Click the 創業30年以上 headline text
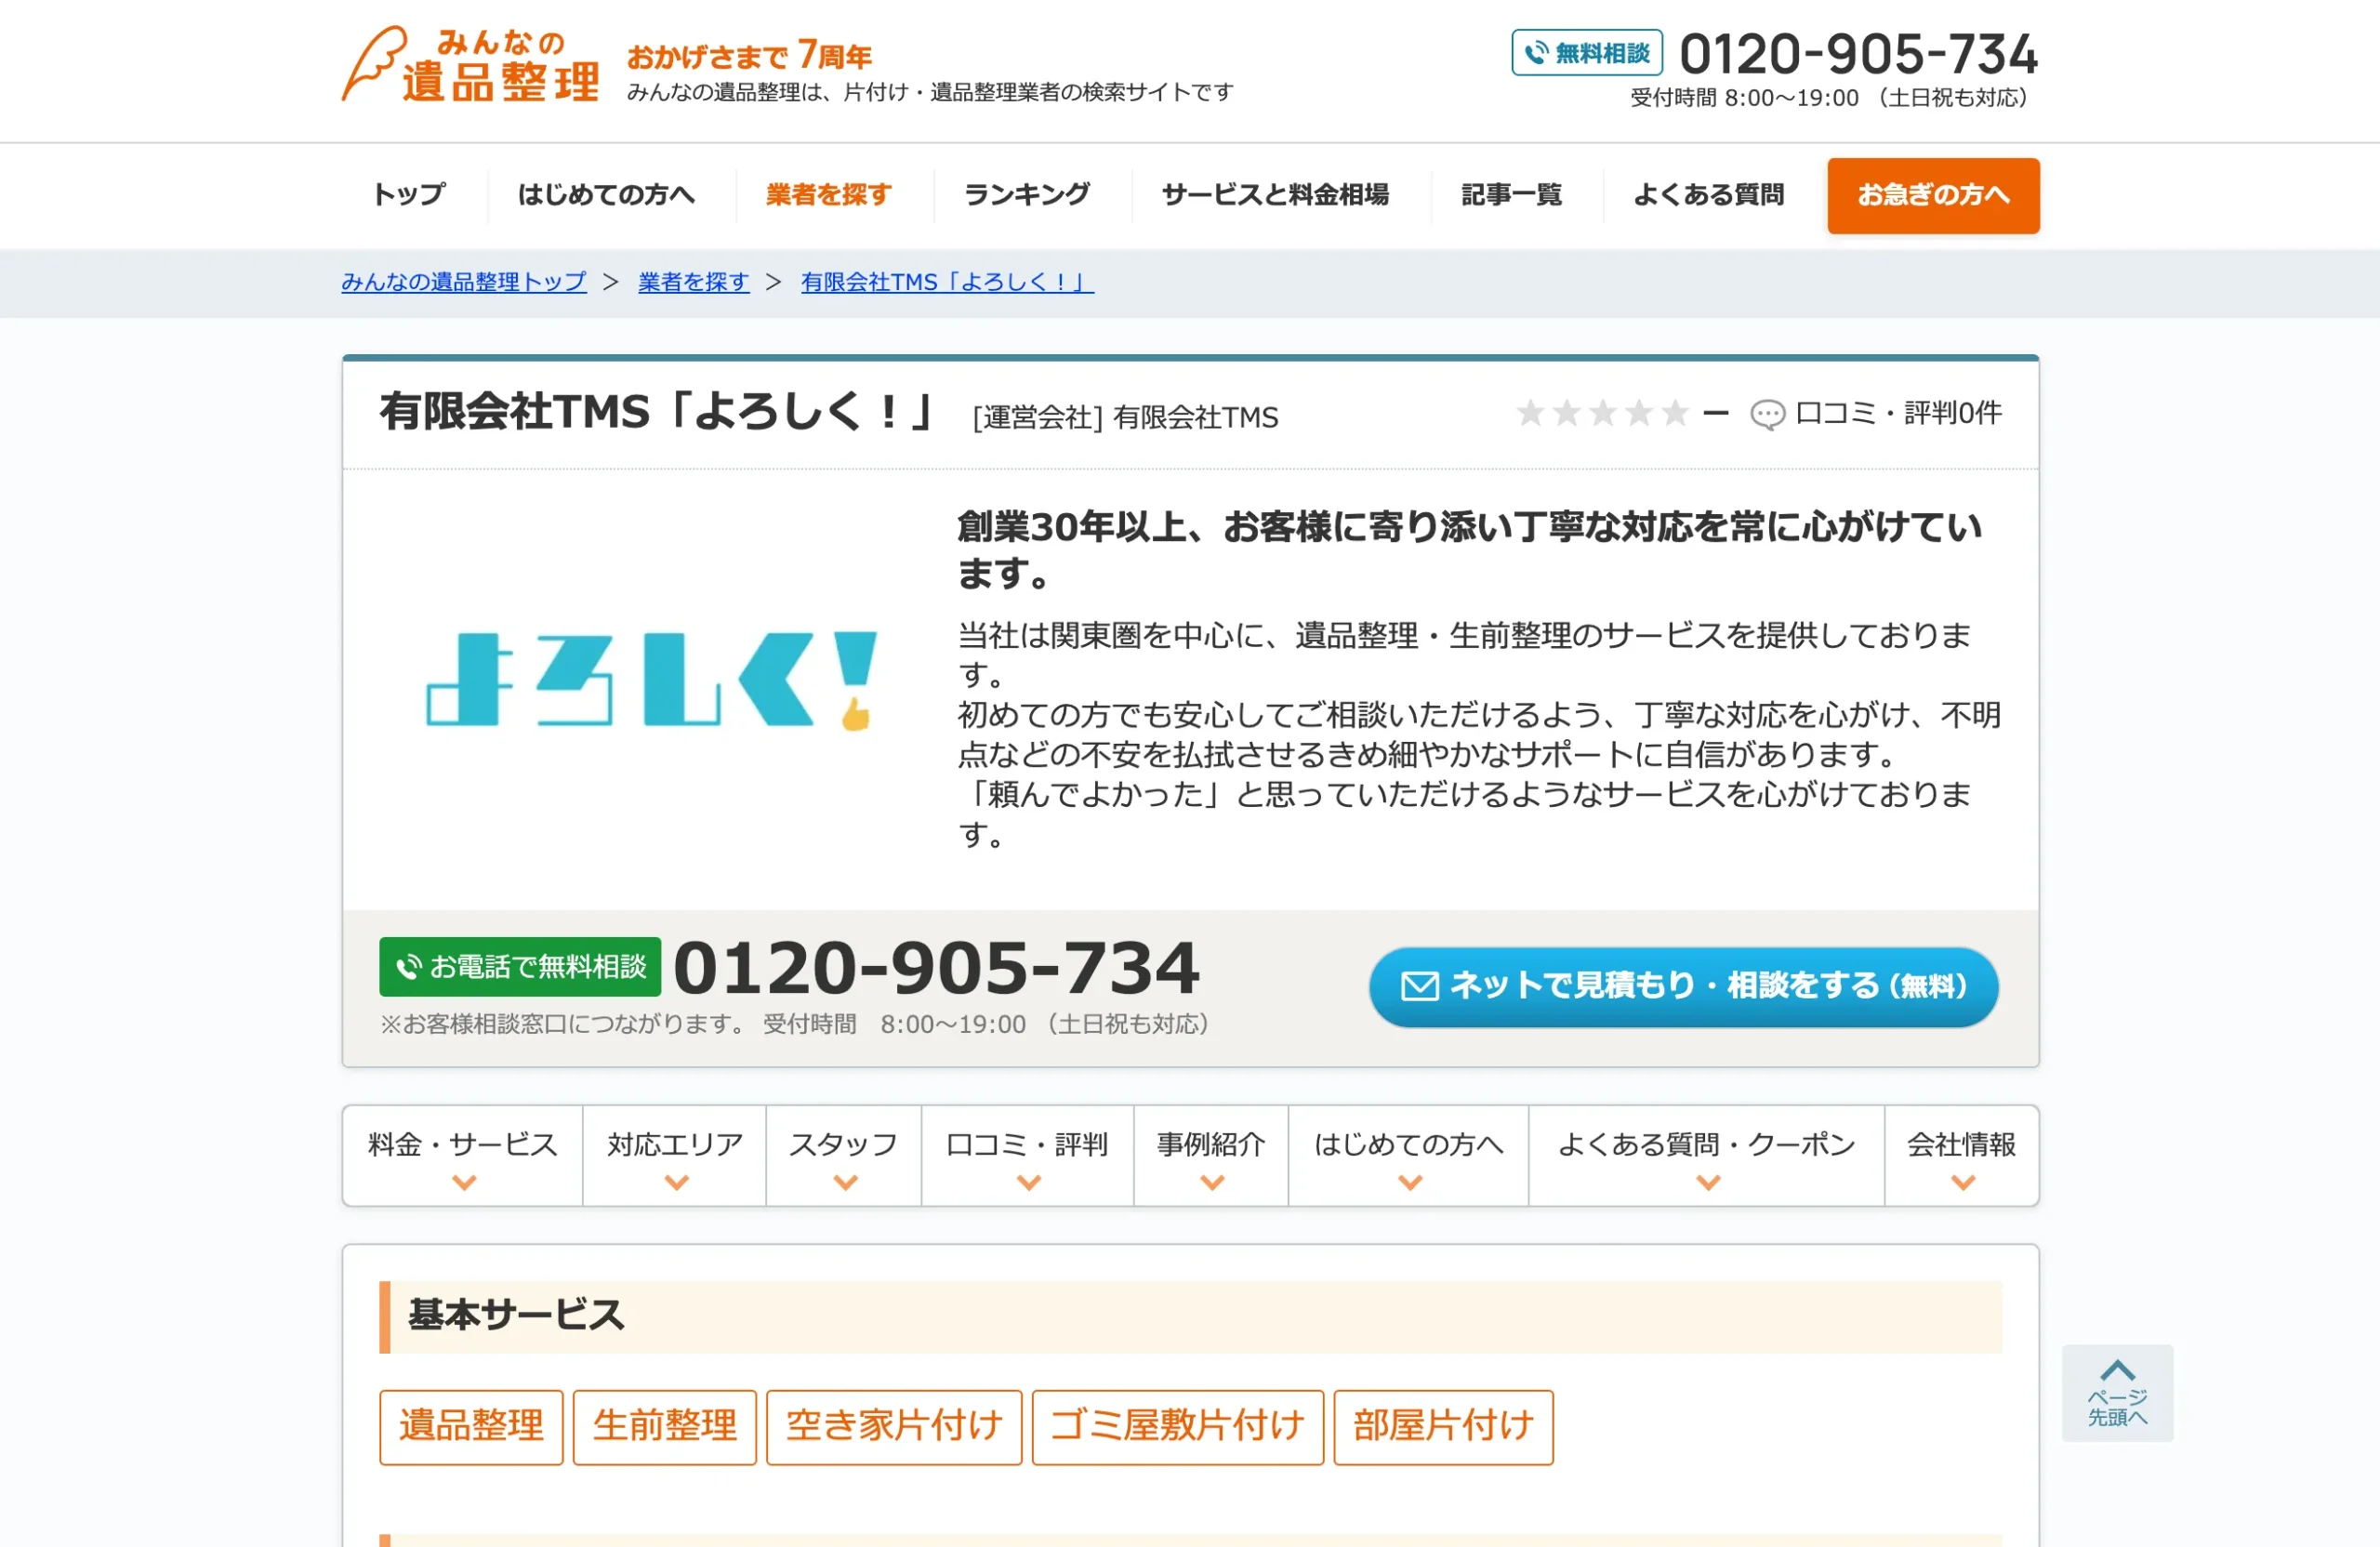The image size is (2380, 1547). click(1469, 549)
